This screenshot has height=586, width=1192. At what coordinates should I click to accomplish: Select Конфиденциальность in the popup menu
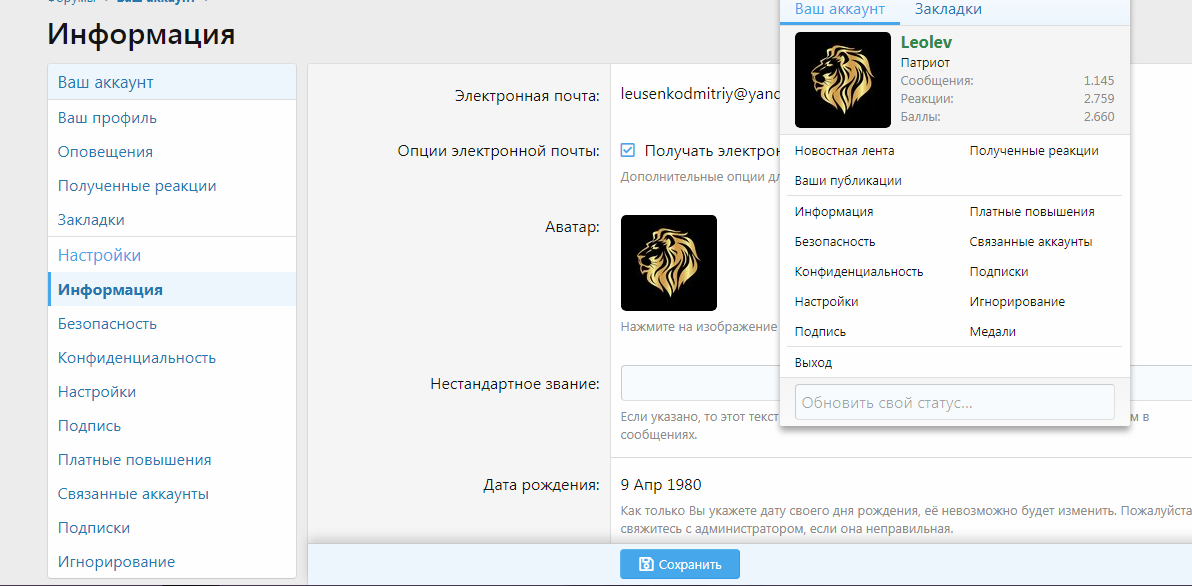tap(859, 271)
